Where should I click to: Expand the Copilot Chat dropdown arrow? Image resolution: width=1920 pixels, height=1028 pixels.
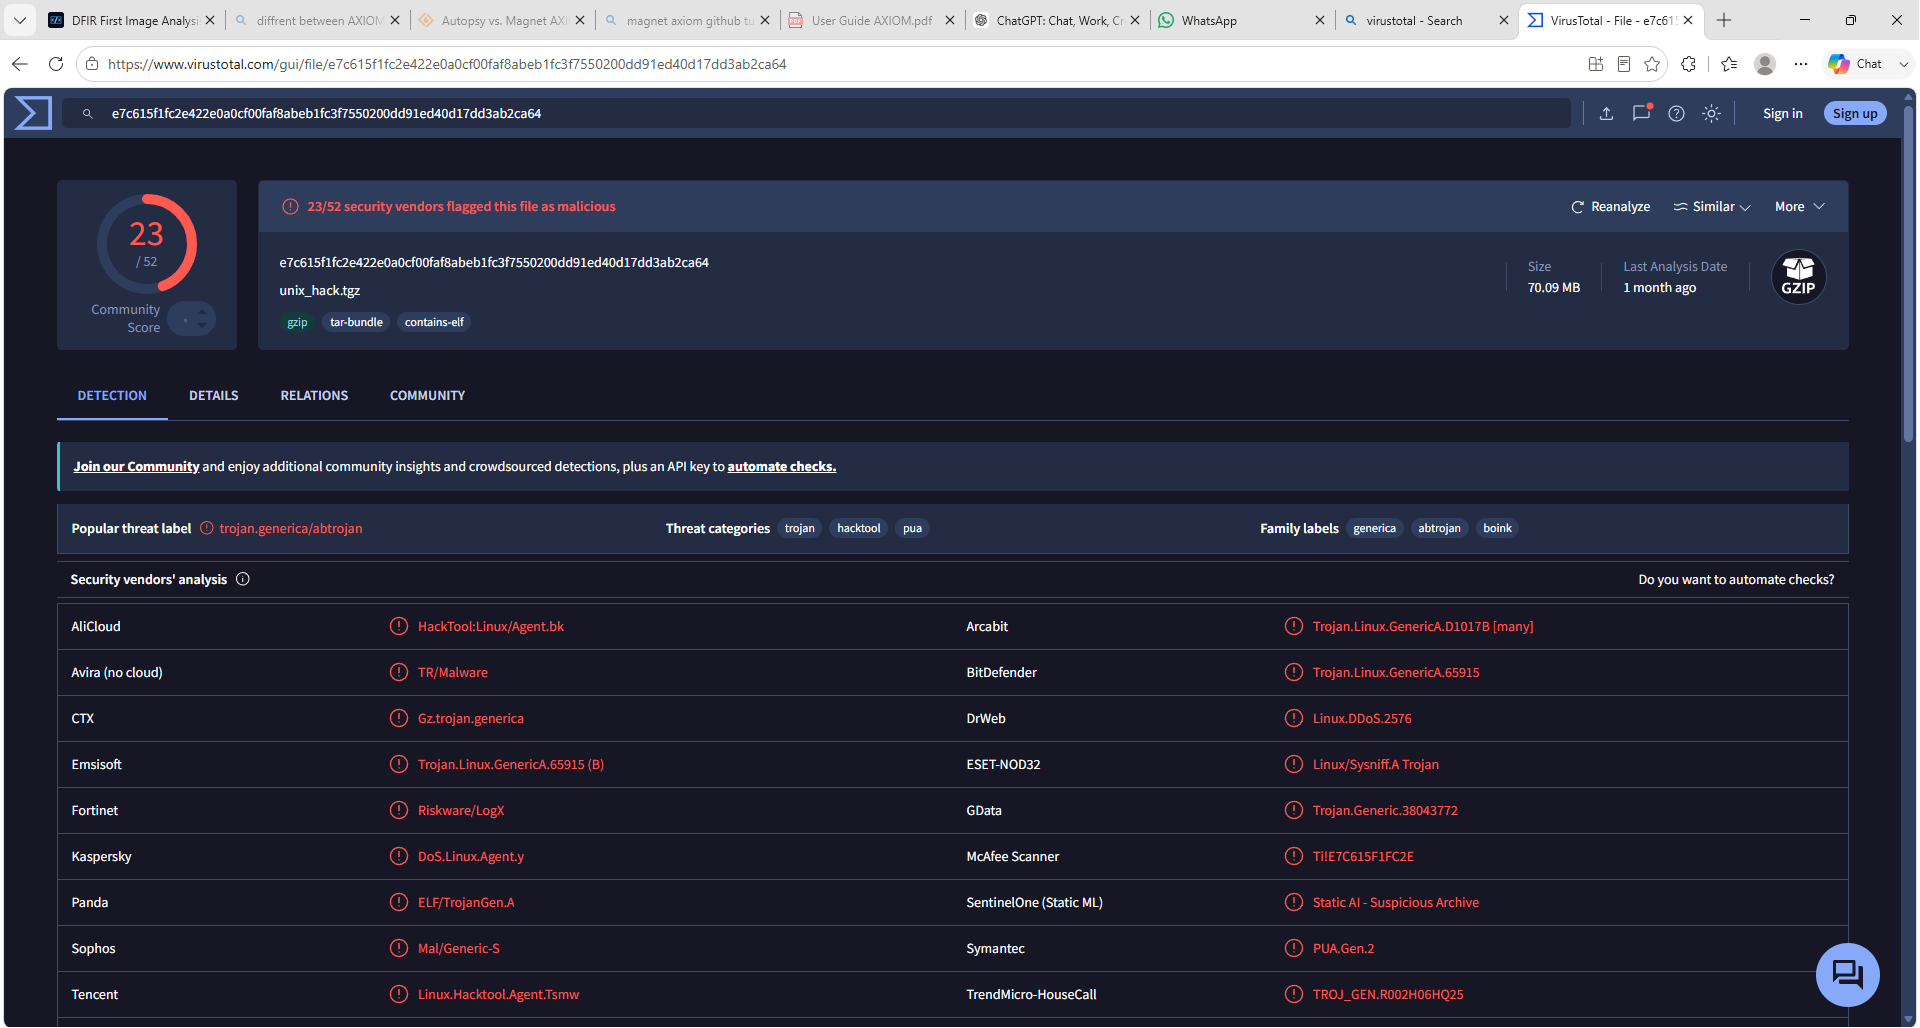coord(1903,64)
